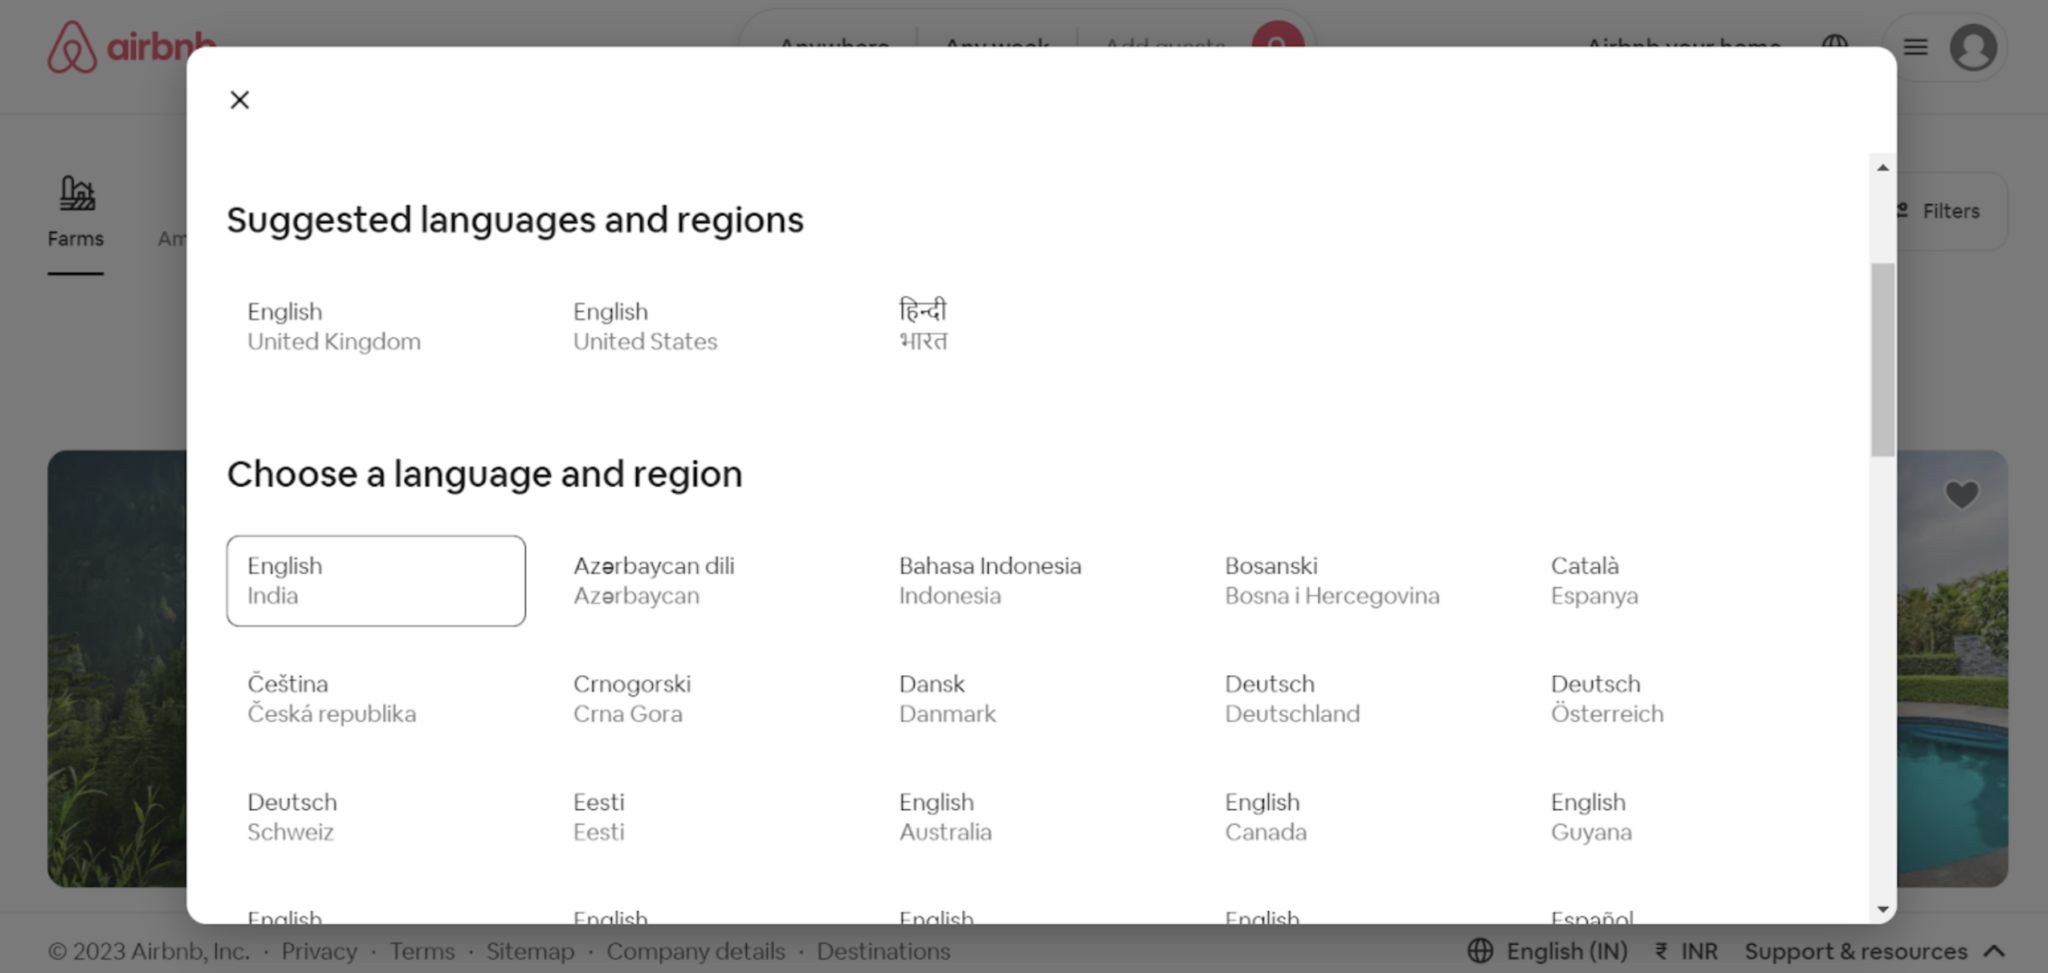Open the English (IN) footer language selector
2048x973 pixels.
click(1566, 950)
